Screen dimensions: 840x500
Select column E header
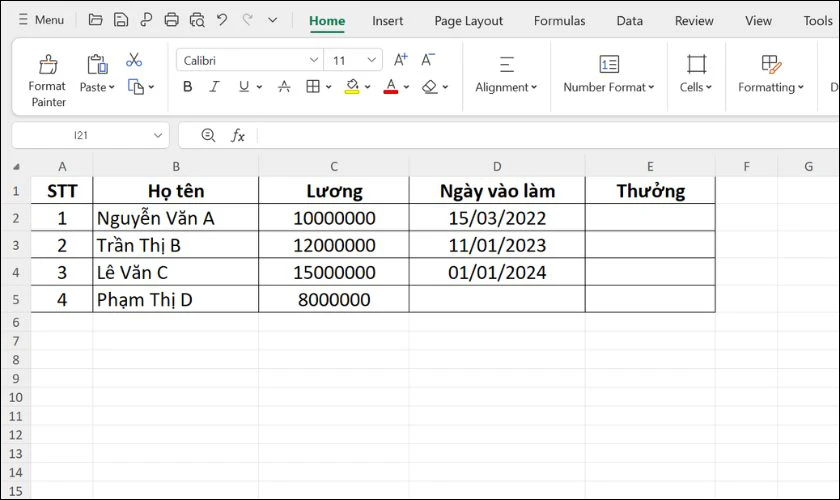[650, 167]
